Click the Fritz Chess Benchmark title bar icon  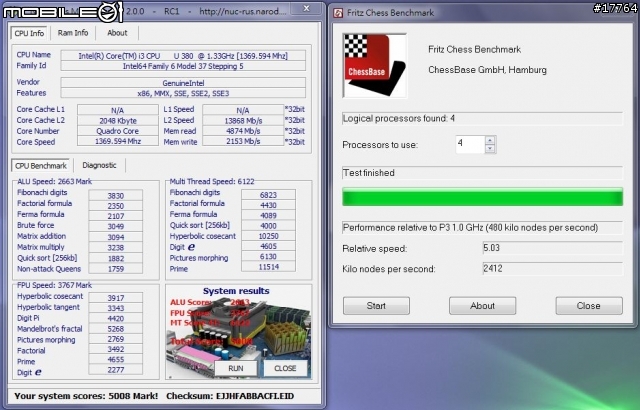pyautogui.click(x=338, y=13)
